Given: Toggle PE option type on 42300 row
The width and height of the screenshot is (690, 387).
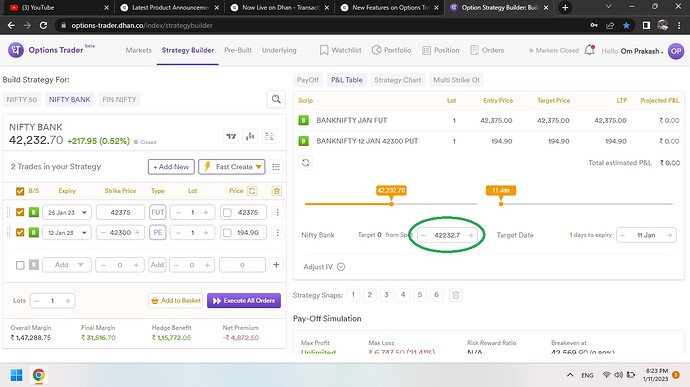Looking at the screenshot, I should point(158,232).
